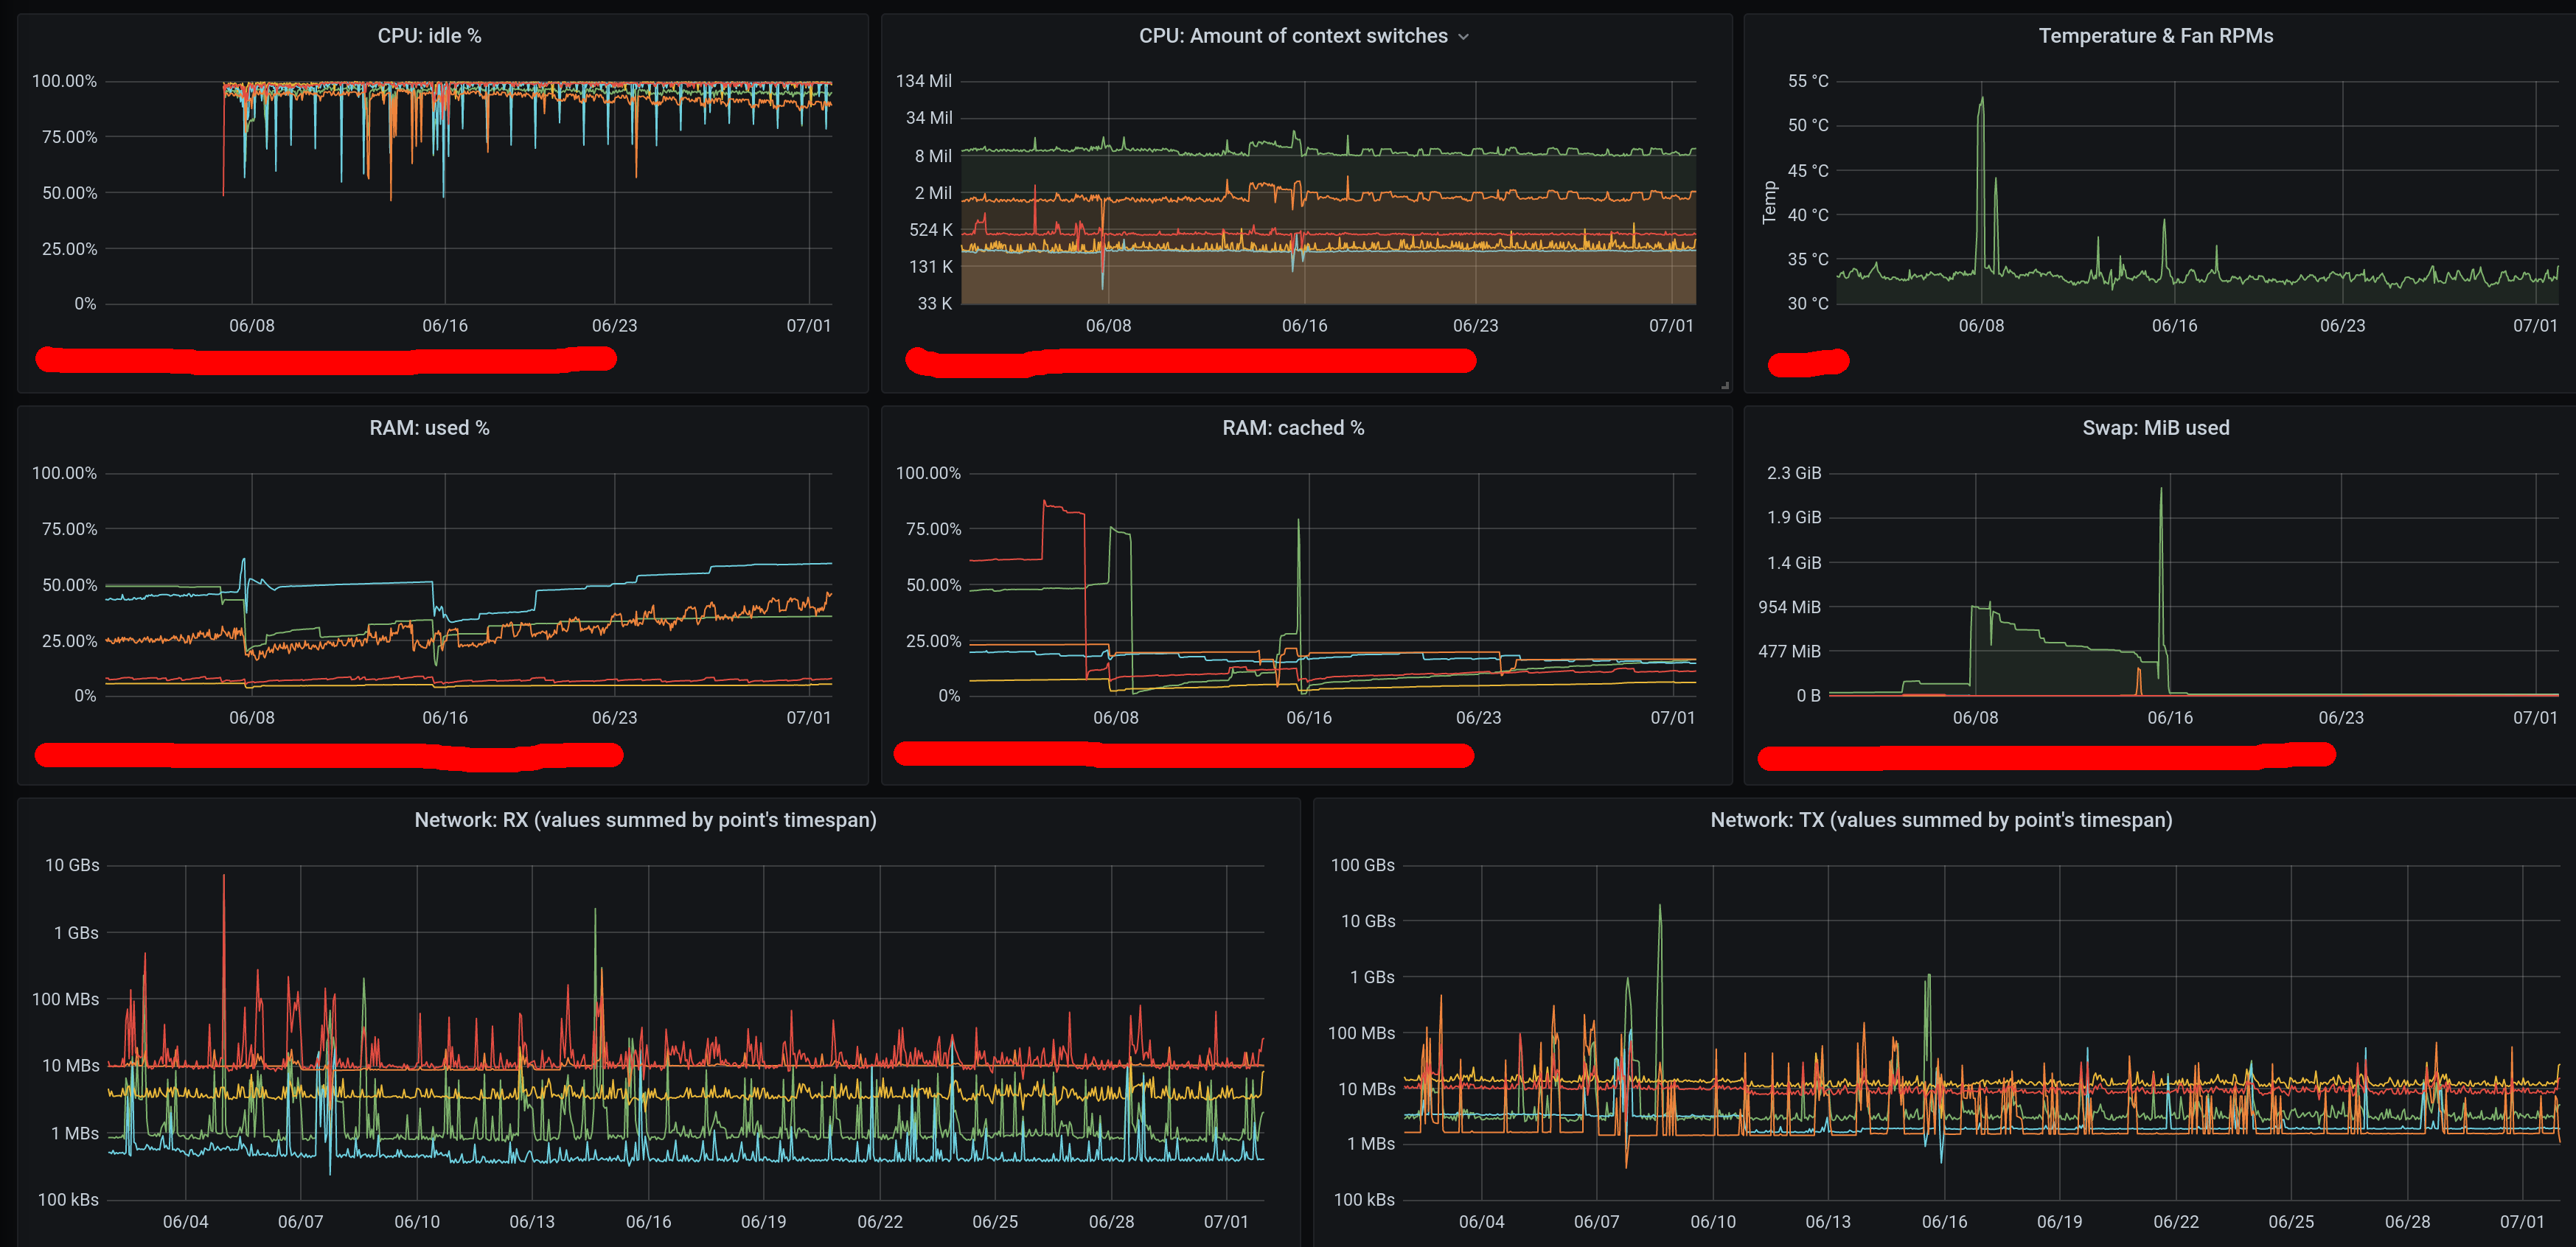Click 10 GBs label on Network RX axis
2576x1247 pixels.
point(72,865)
